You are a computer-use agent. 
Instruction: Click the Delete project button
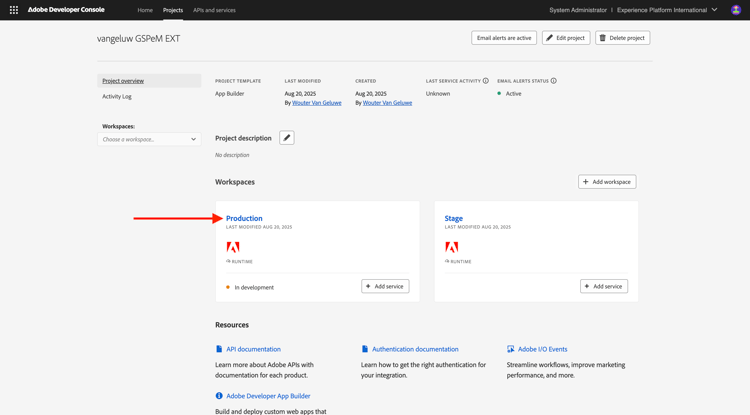tap(622, 38)
